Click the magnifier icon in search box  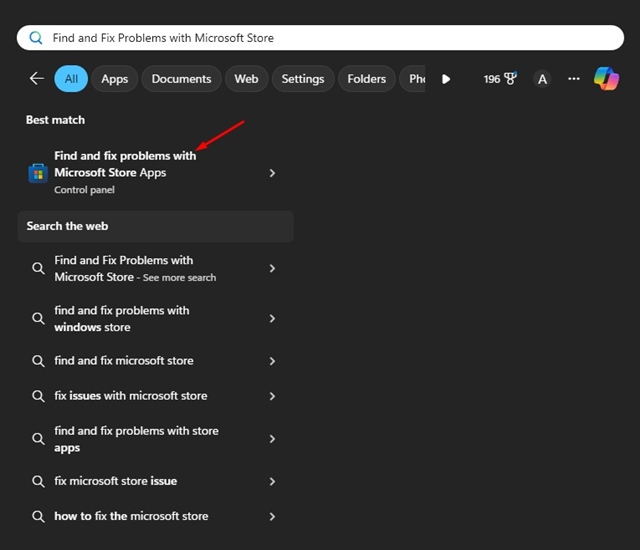(x=36, y=38)
